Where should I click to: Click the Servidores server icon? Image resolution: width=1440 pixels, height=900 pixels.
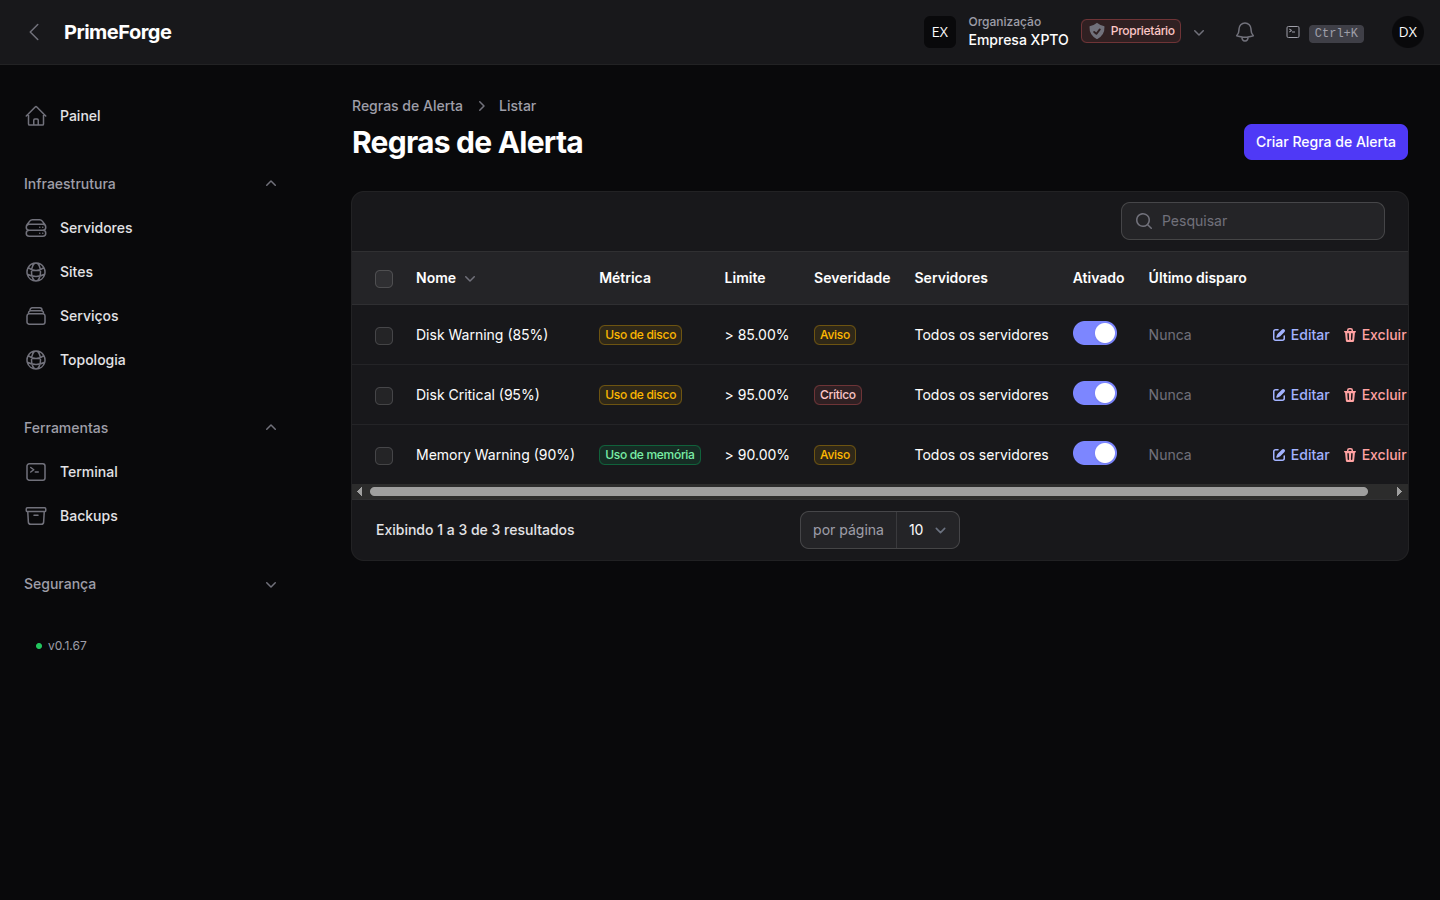click(x=36, y=228)
